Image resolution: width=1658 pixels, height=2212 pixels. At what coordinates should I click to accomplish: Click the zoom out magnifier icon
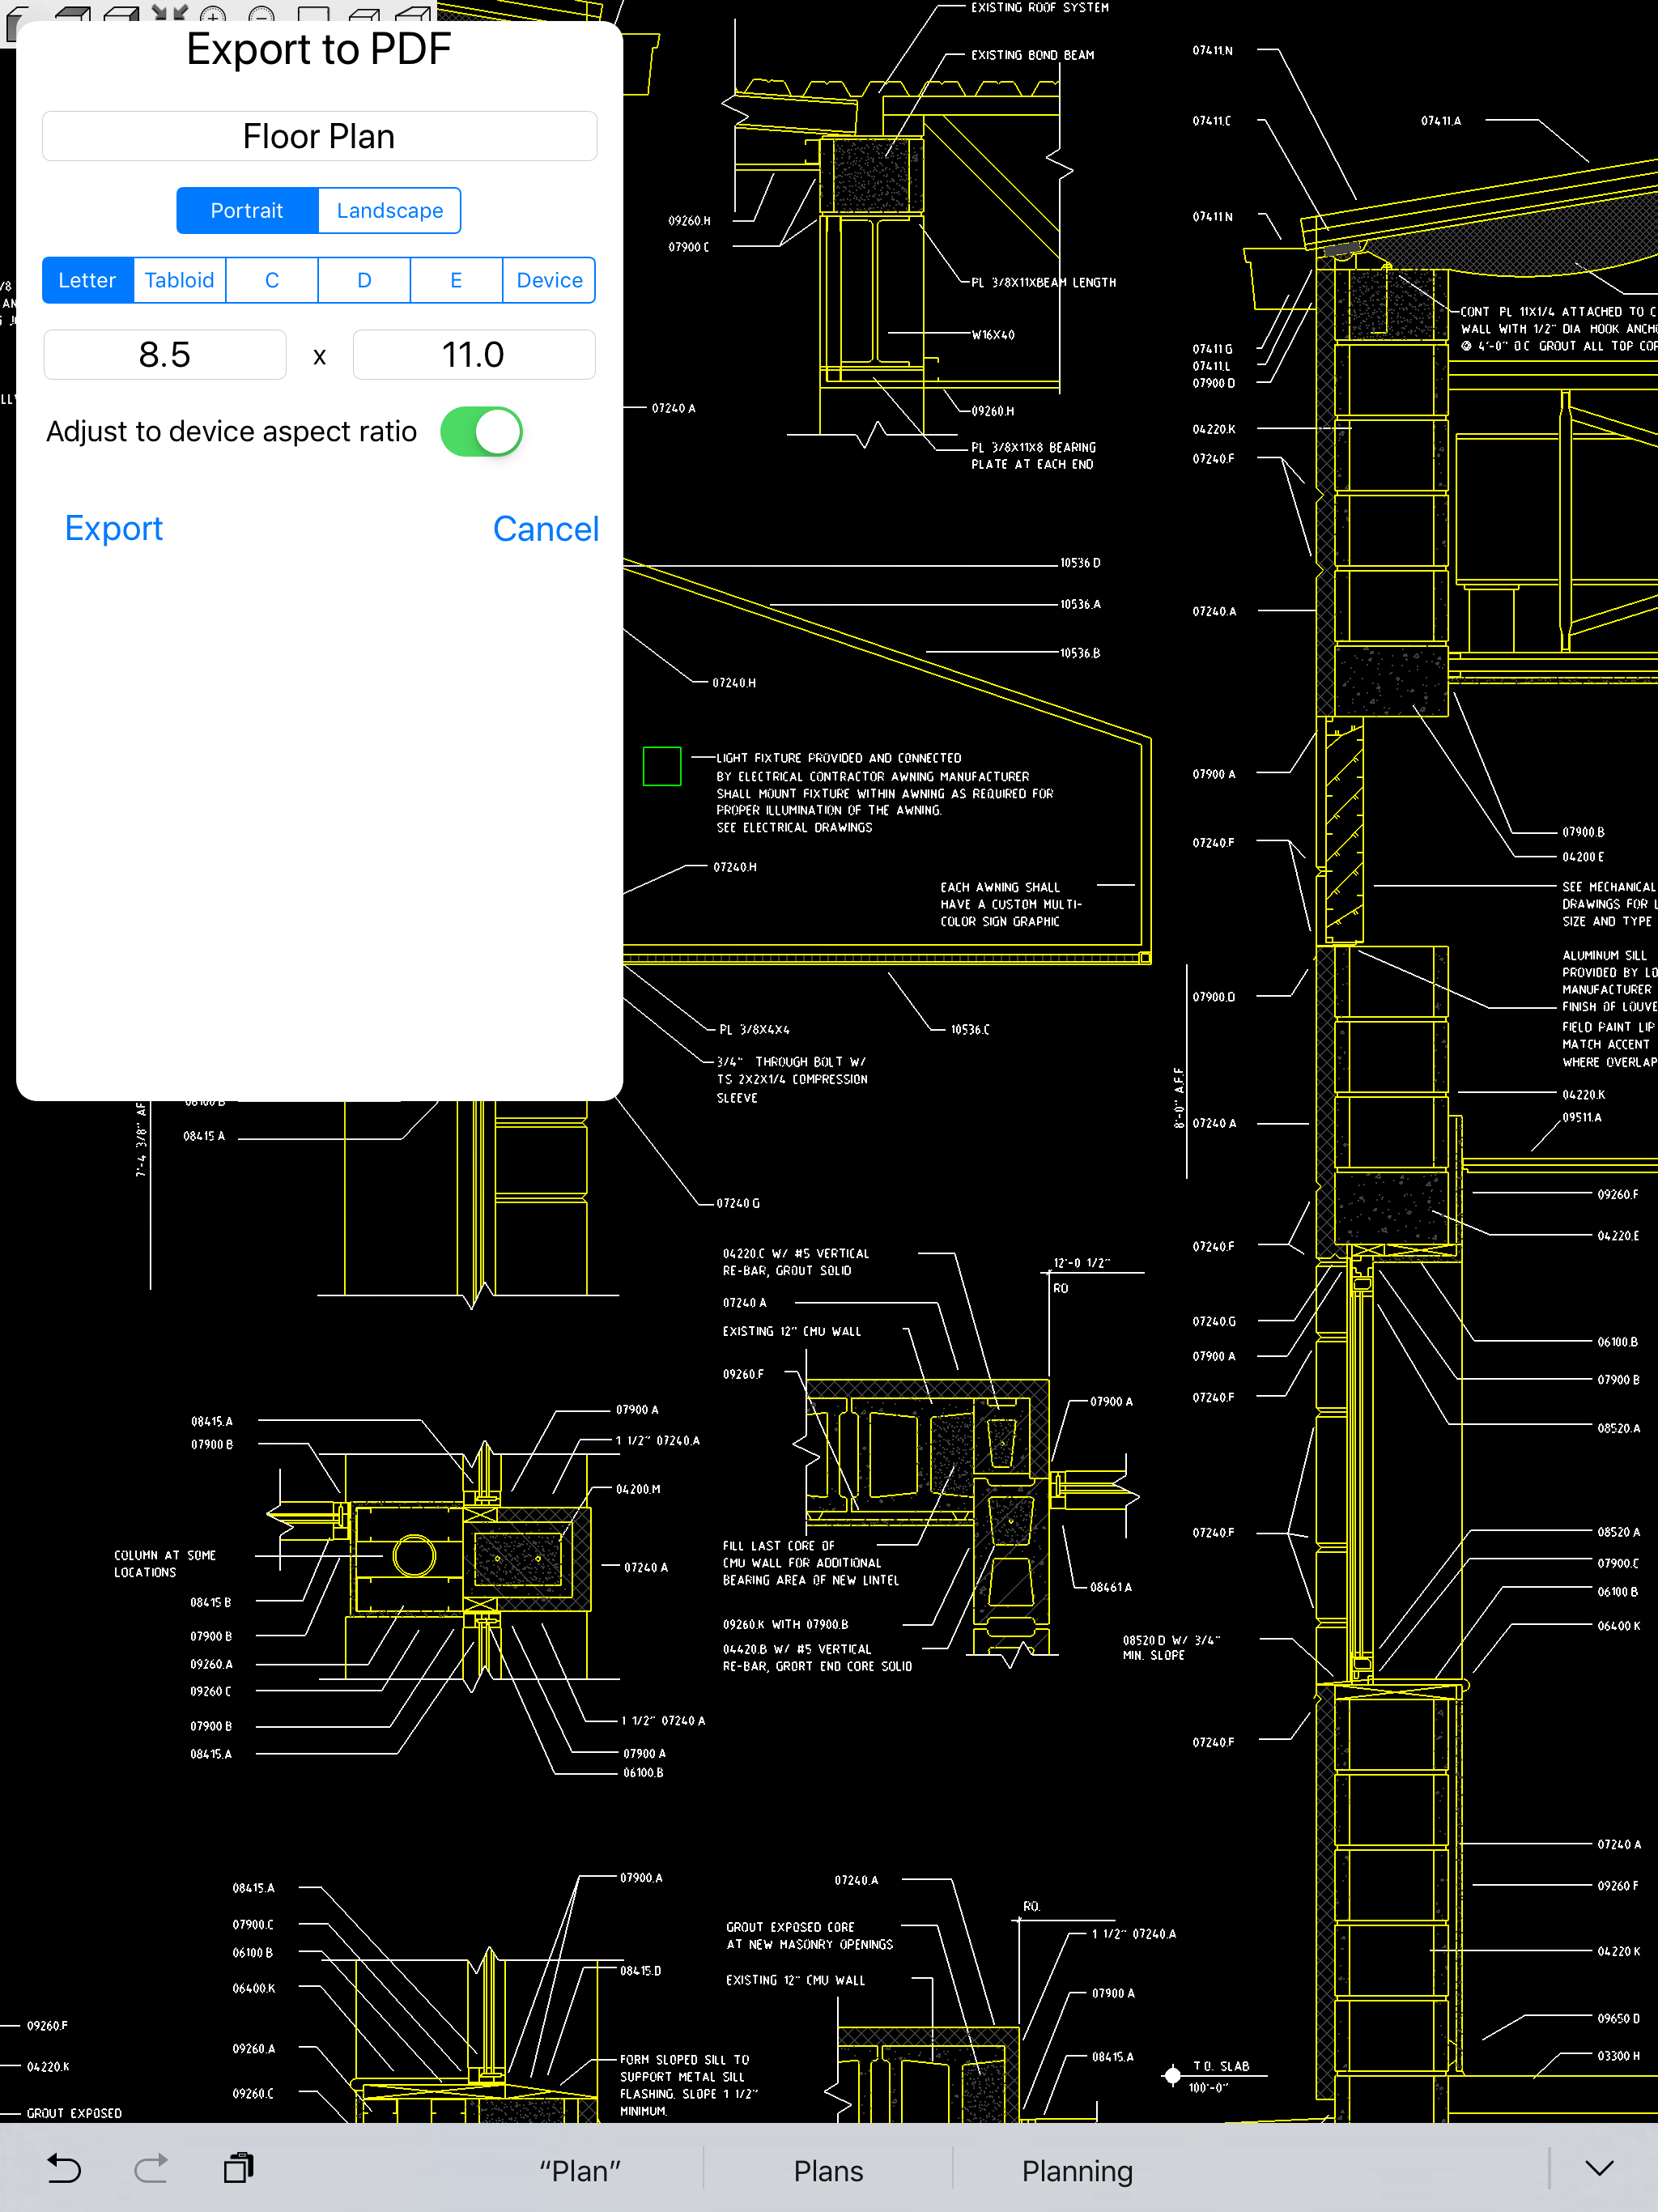[261, 14]
